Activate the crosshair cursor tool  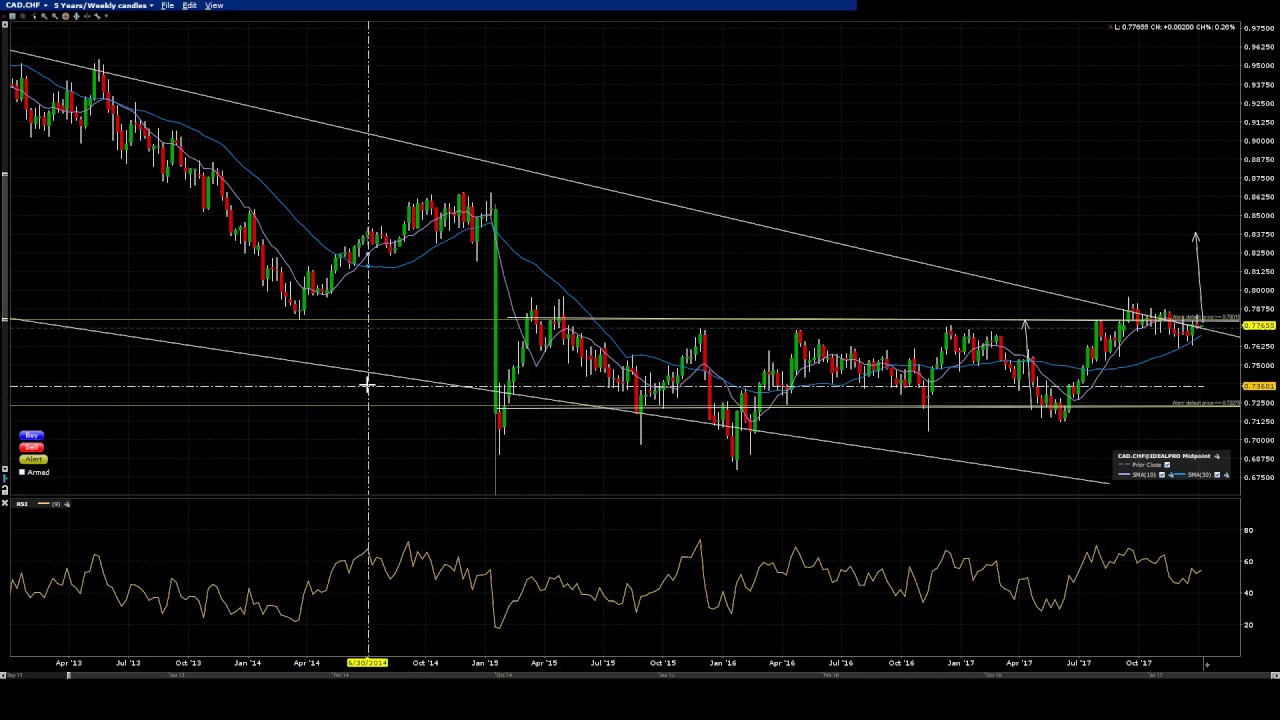(x=66, y=16)
